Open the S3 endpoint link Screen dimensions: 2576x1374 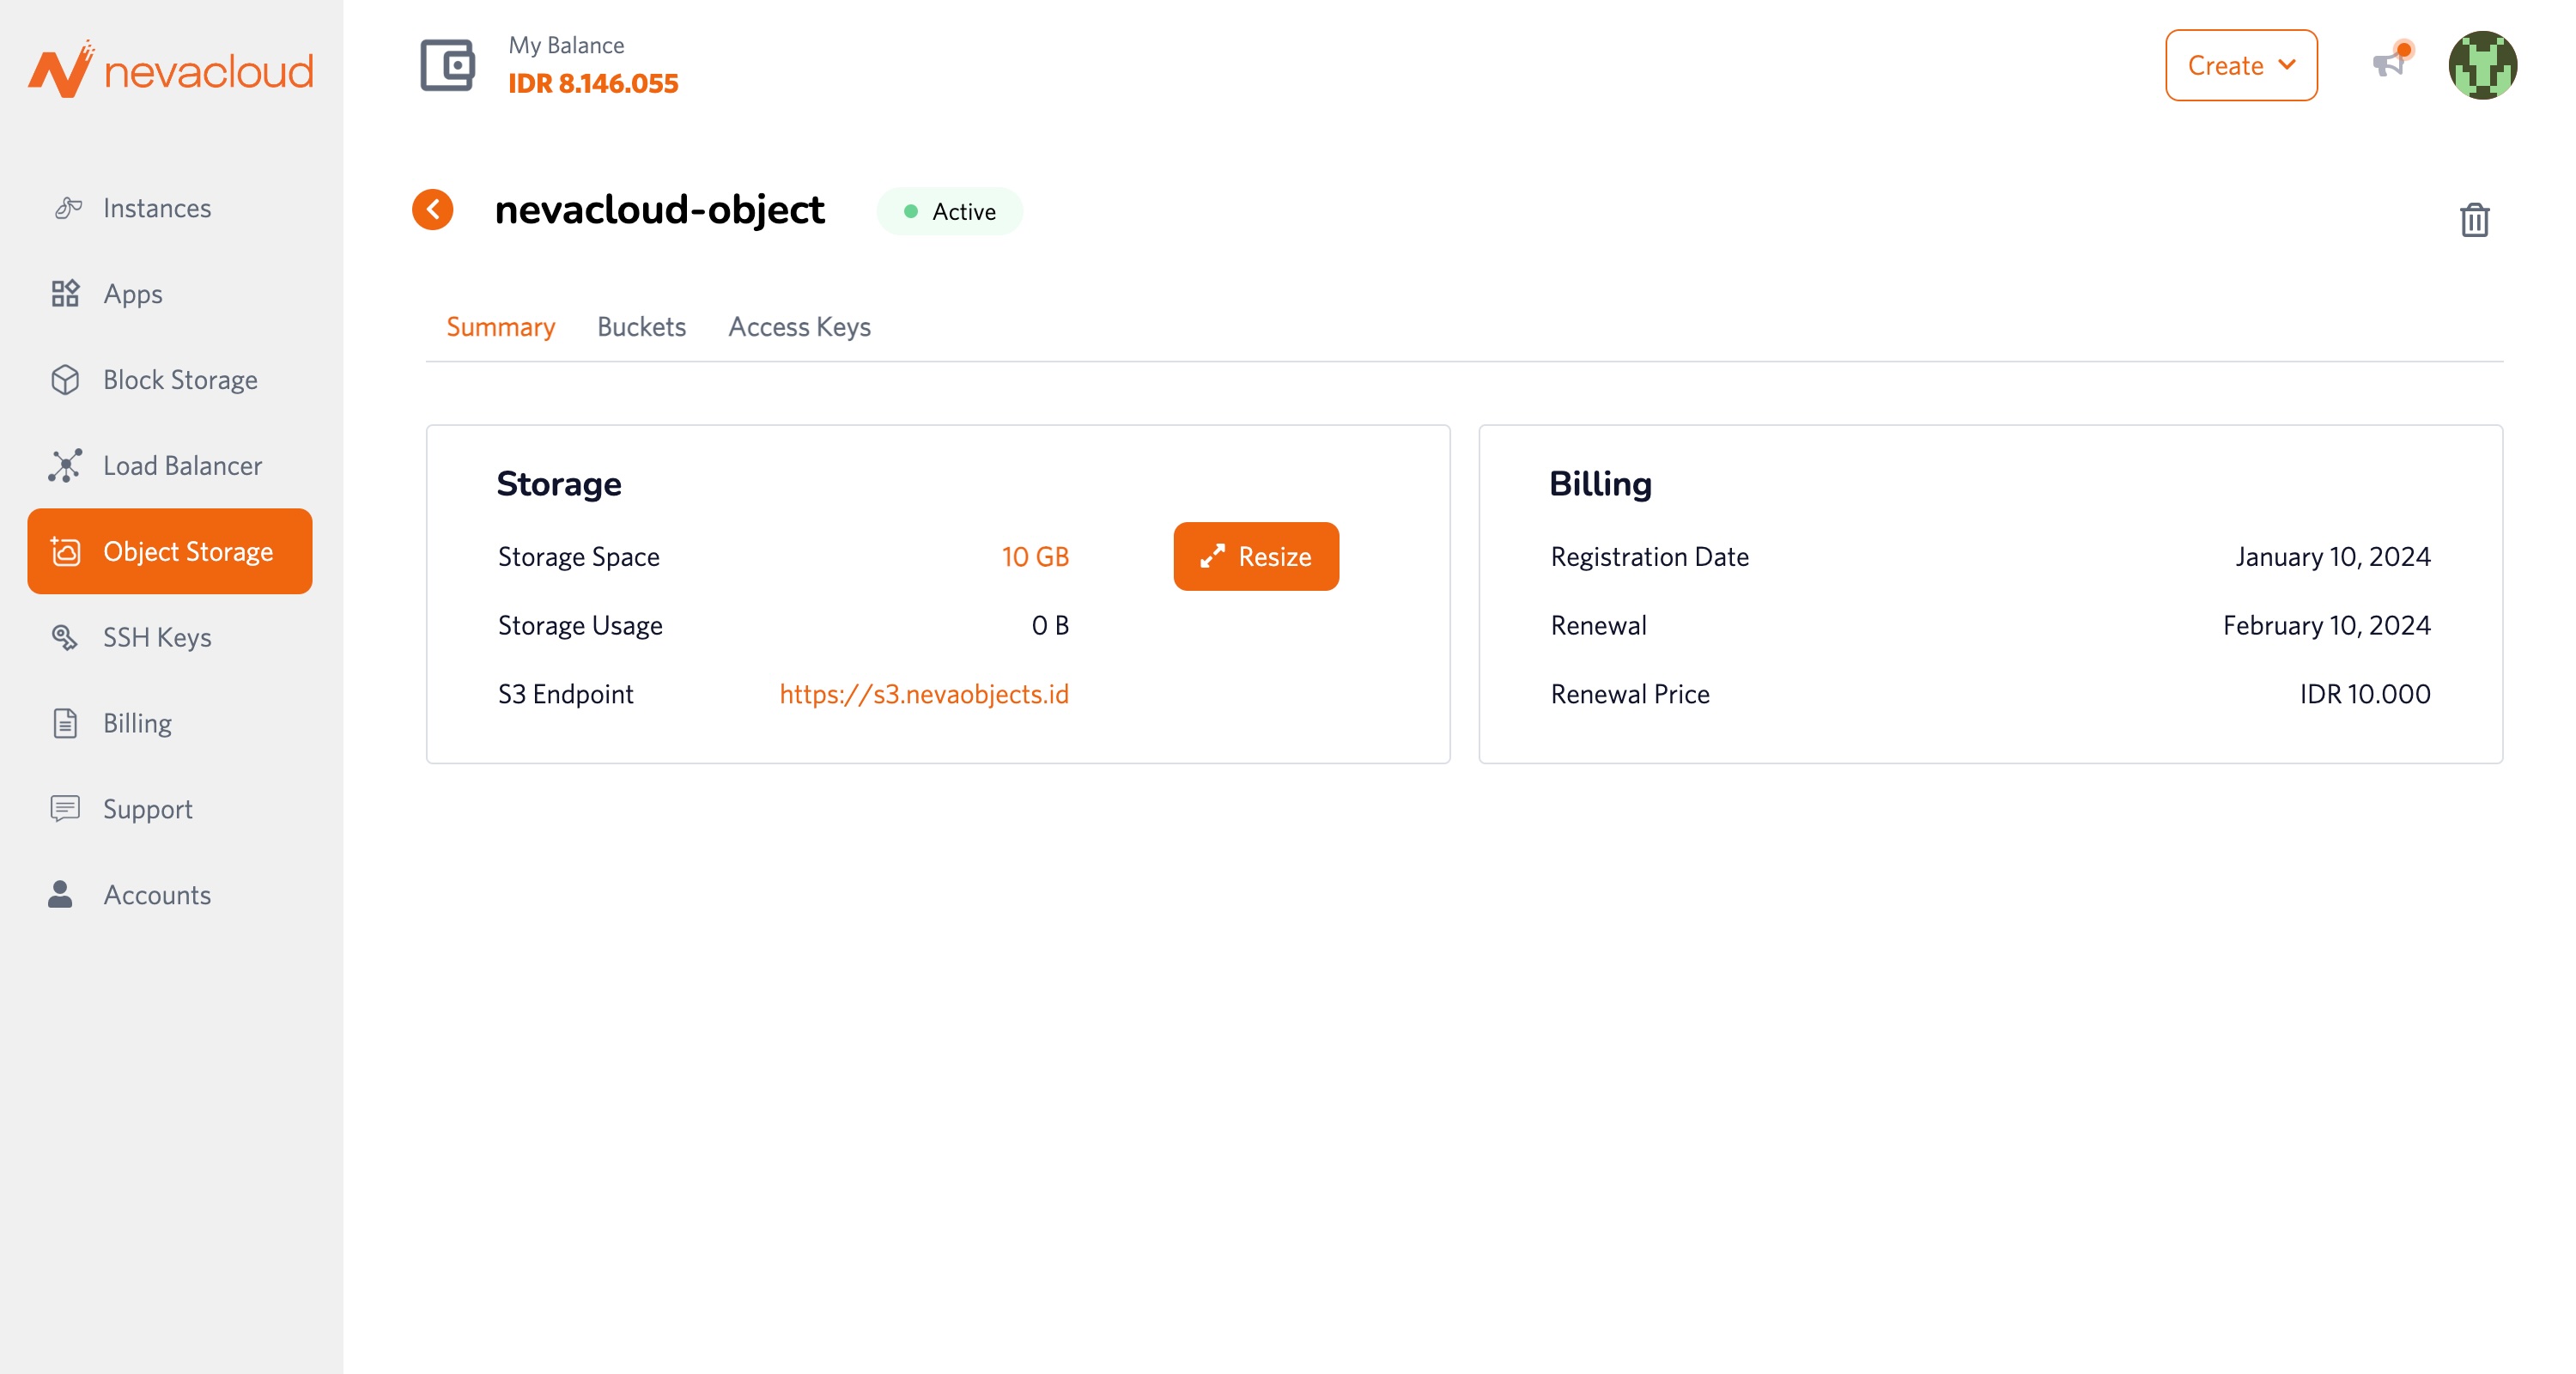[923, 694]
